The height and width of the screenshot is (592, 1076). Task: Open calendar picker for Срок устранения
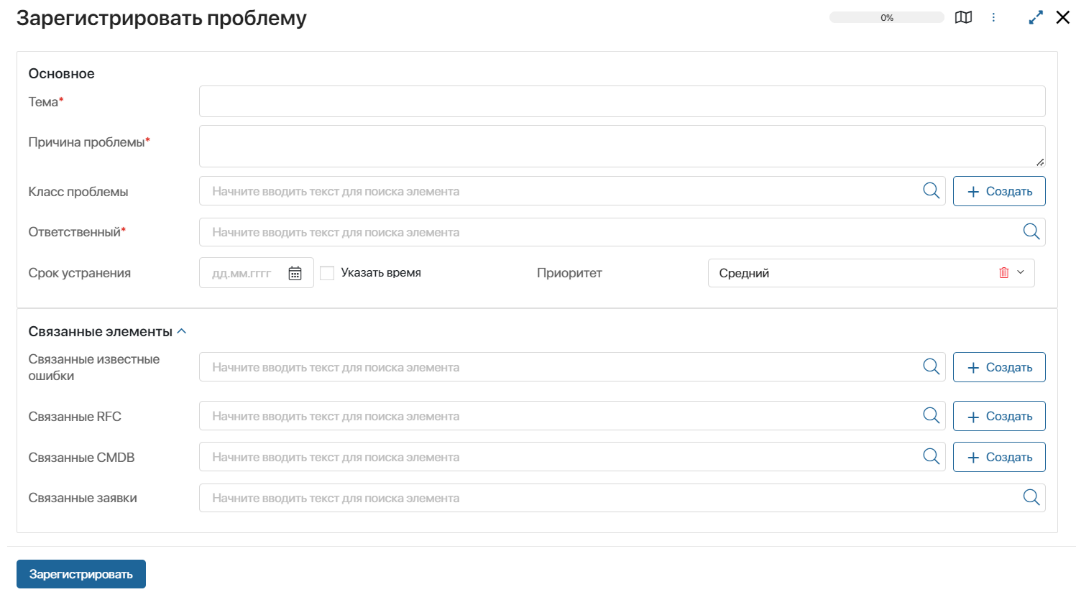coord(295,273)
